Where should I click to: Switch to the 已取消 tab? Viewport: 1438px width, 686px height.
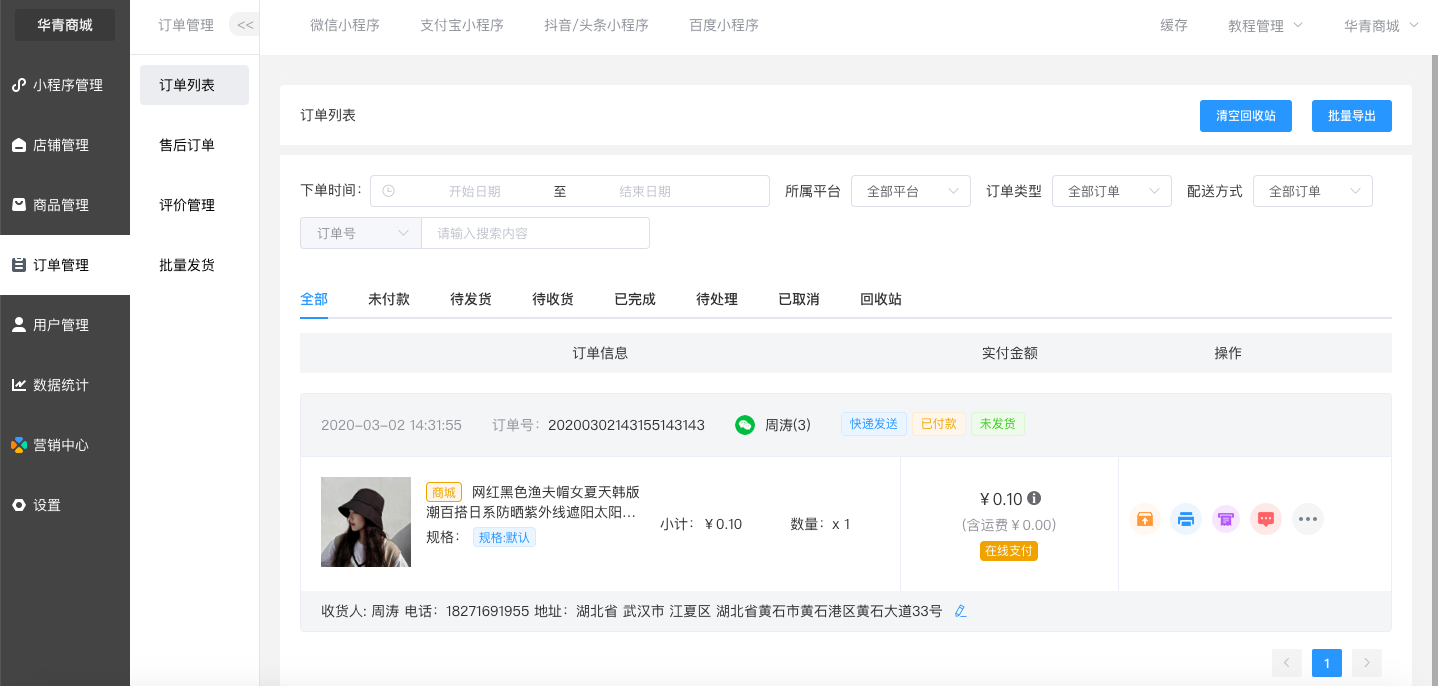pyautogui.click(x=799, y=299)
